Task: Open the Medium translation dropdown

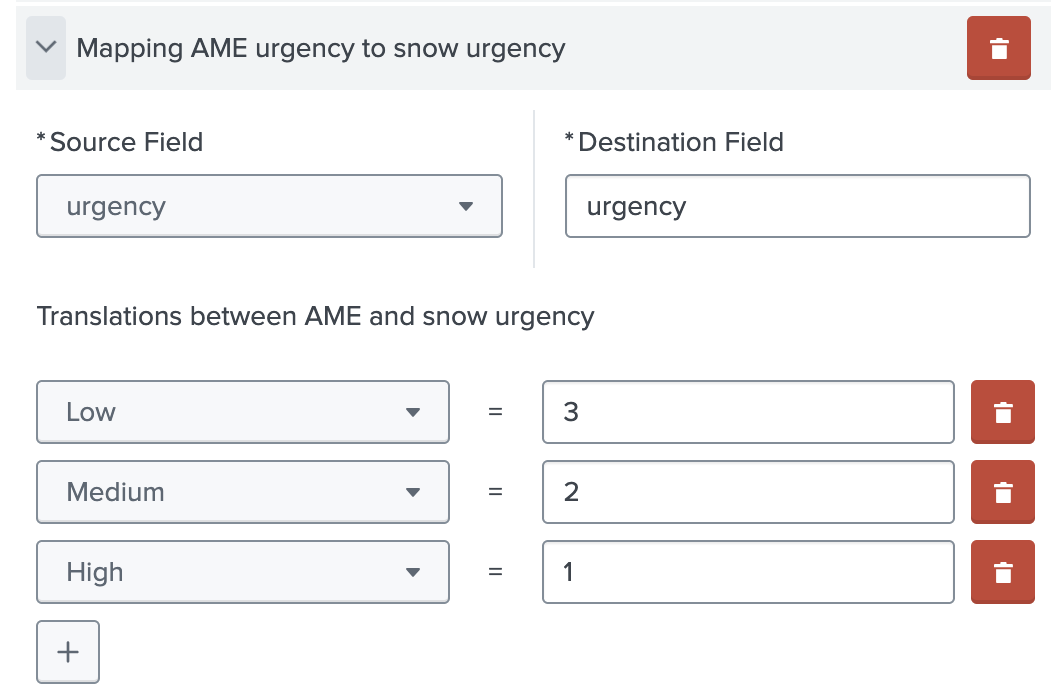Action: (x=242, y=492)
